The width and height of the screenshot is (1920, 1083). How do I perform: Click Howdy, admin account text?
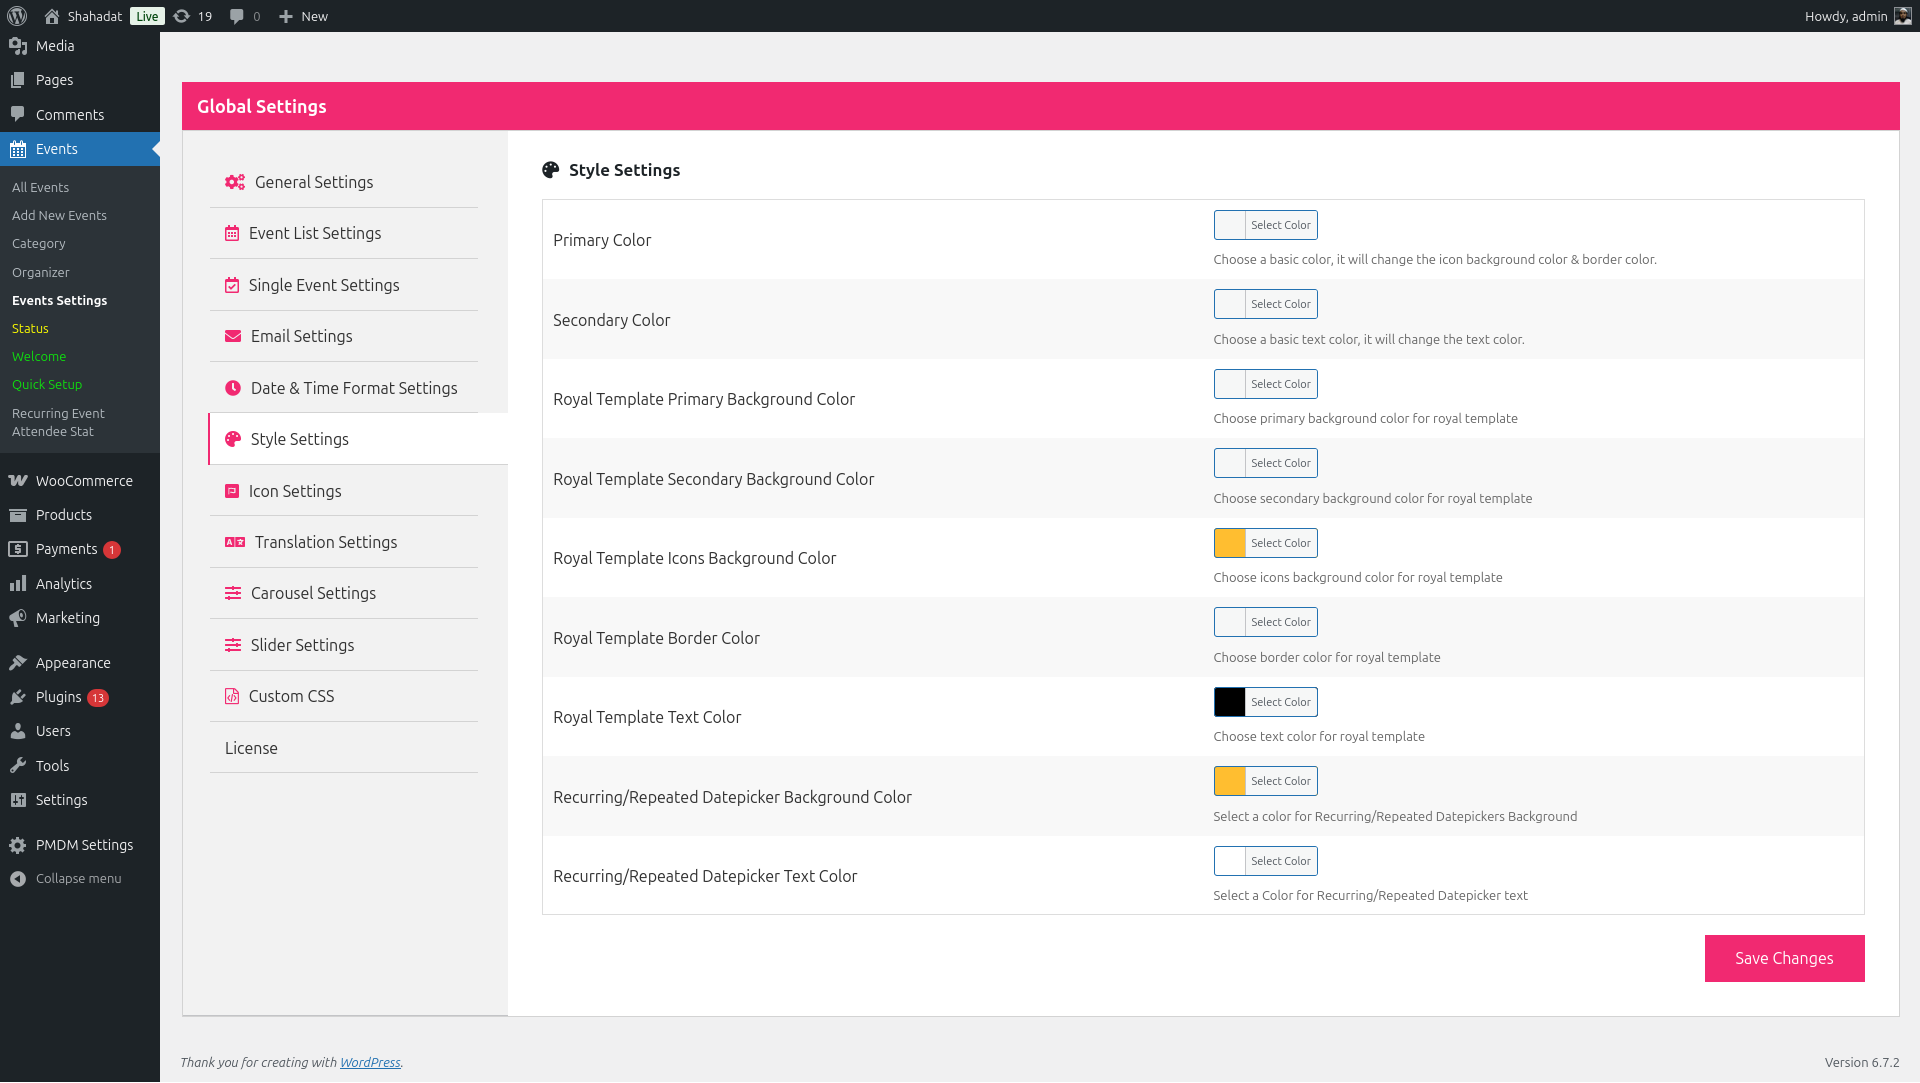(x=1846, y=16)
